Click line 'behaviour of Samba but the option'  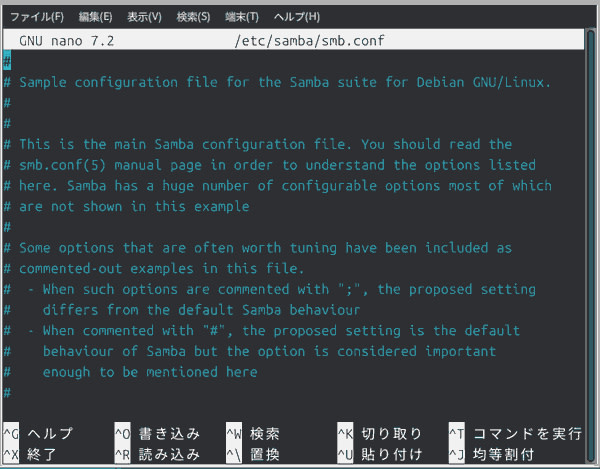click(249, 352)
